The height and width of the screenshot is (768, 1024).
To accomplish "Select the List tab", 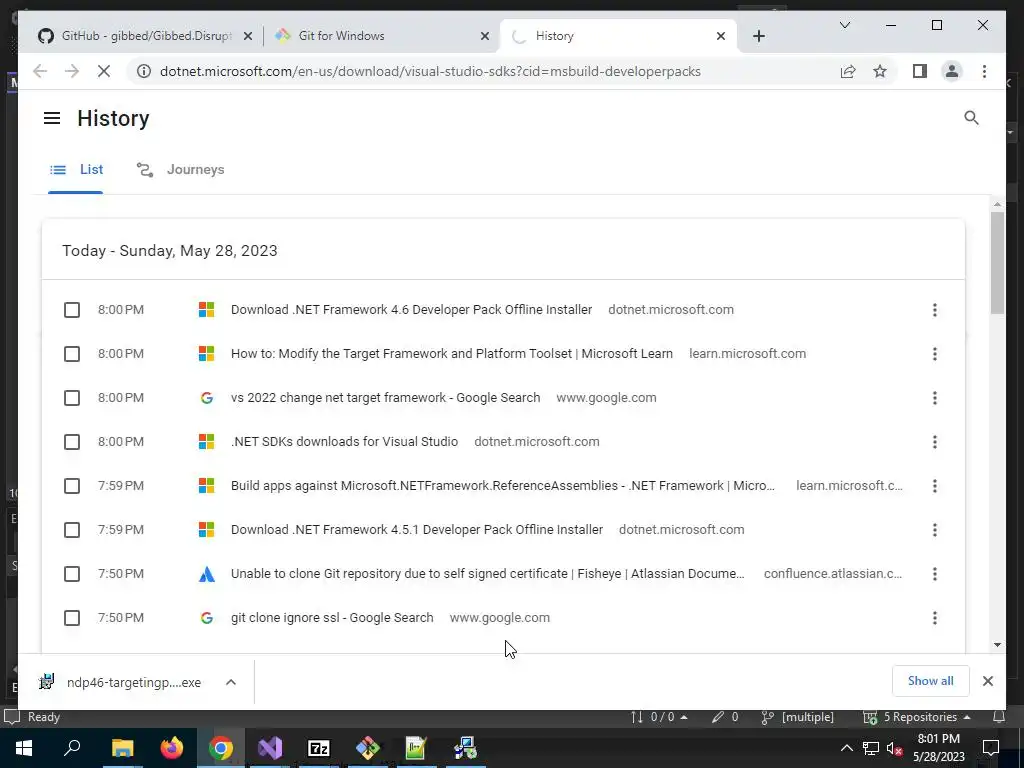I will click(x=76, y=169).
